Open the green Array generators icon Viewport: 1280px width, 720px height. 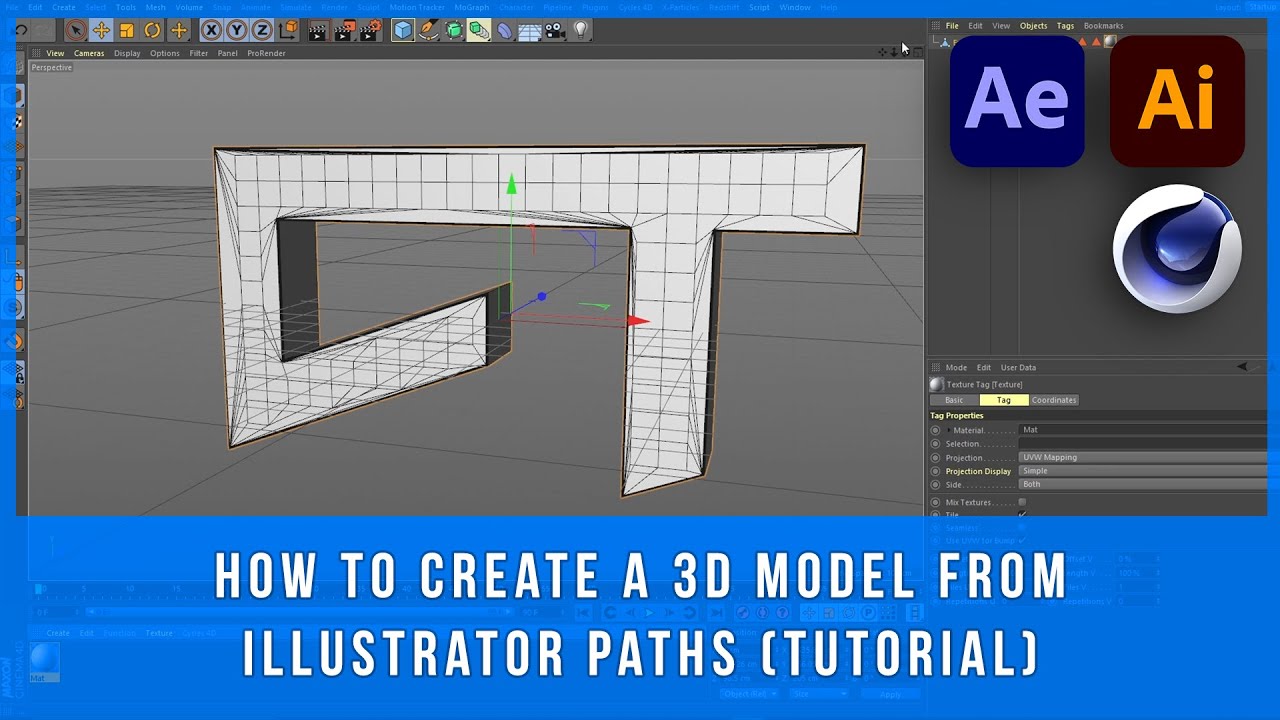pos(479,30)
